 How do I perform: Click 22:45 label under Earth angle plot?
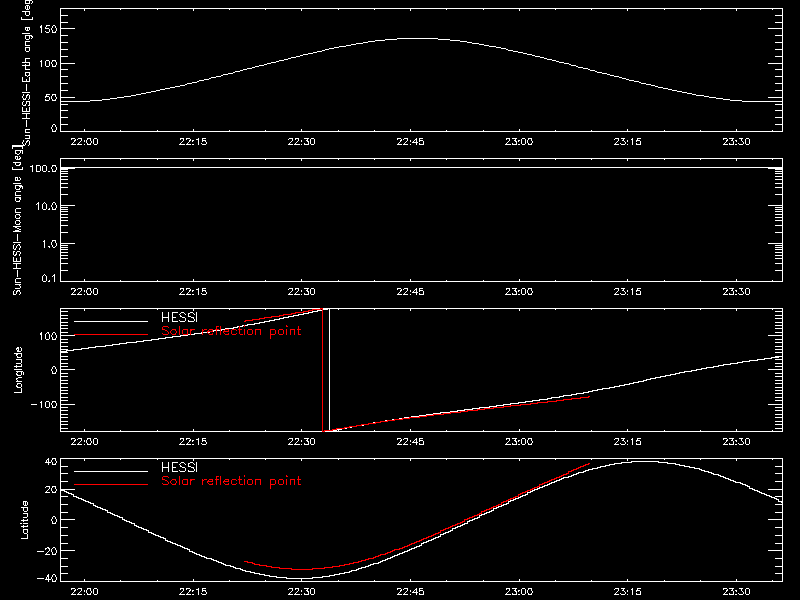coord(410,141)
